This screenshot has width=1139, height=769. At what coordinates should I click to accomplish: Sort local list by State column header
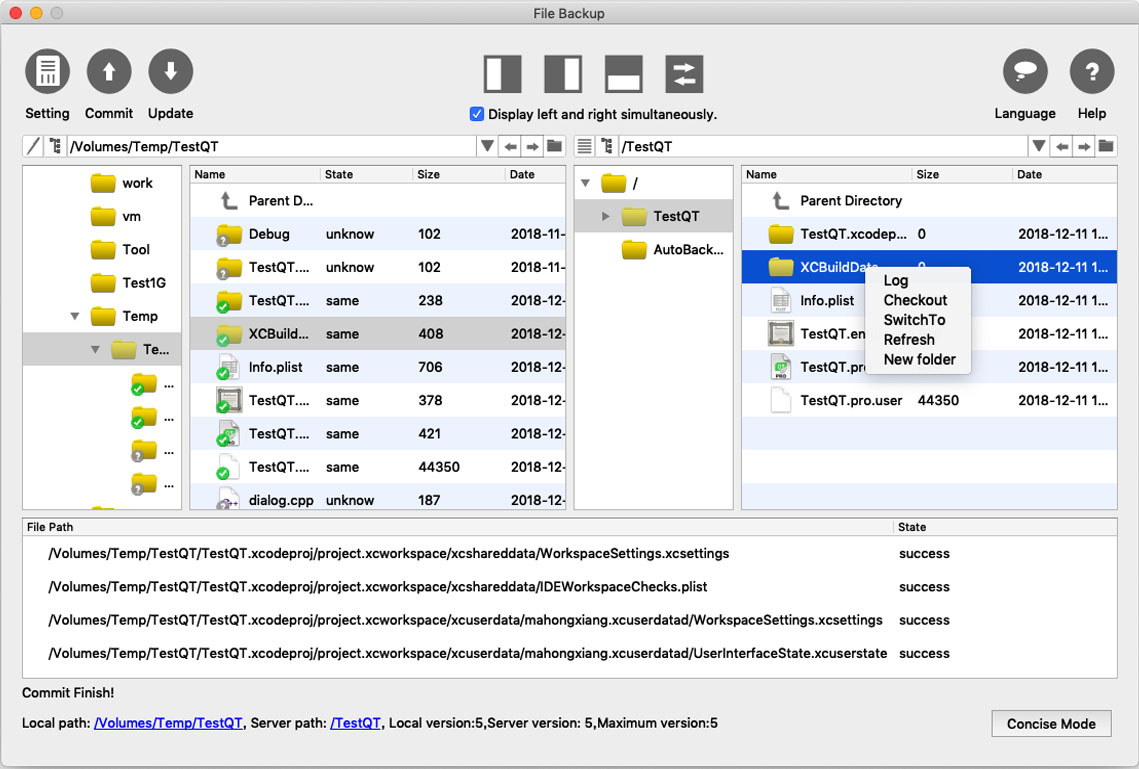point(366,174)
